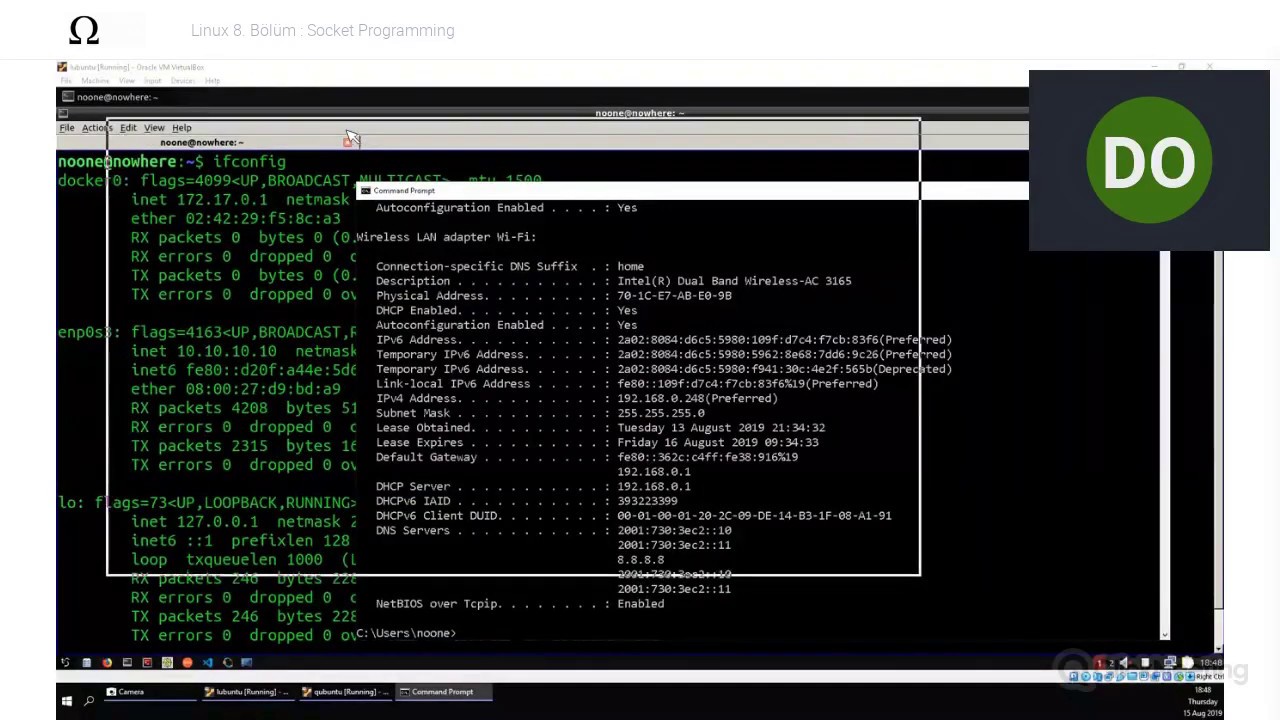Open the View menu in the terminal
1280x720 pixels.
pos(154,128)
